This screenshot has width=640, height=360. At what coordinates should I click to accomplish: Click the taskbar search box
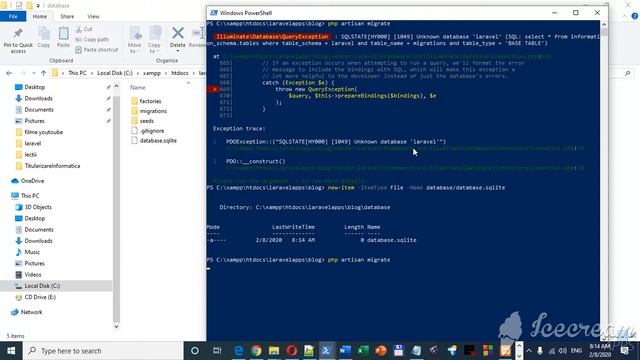[103, 351]
